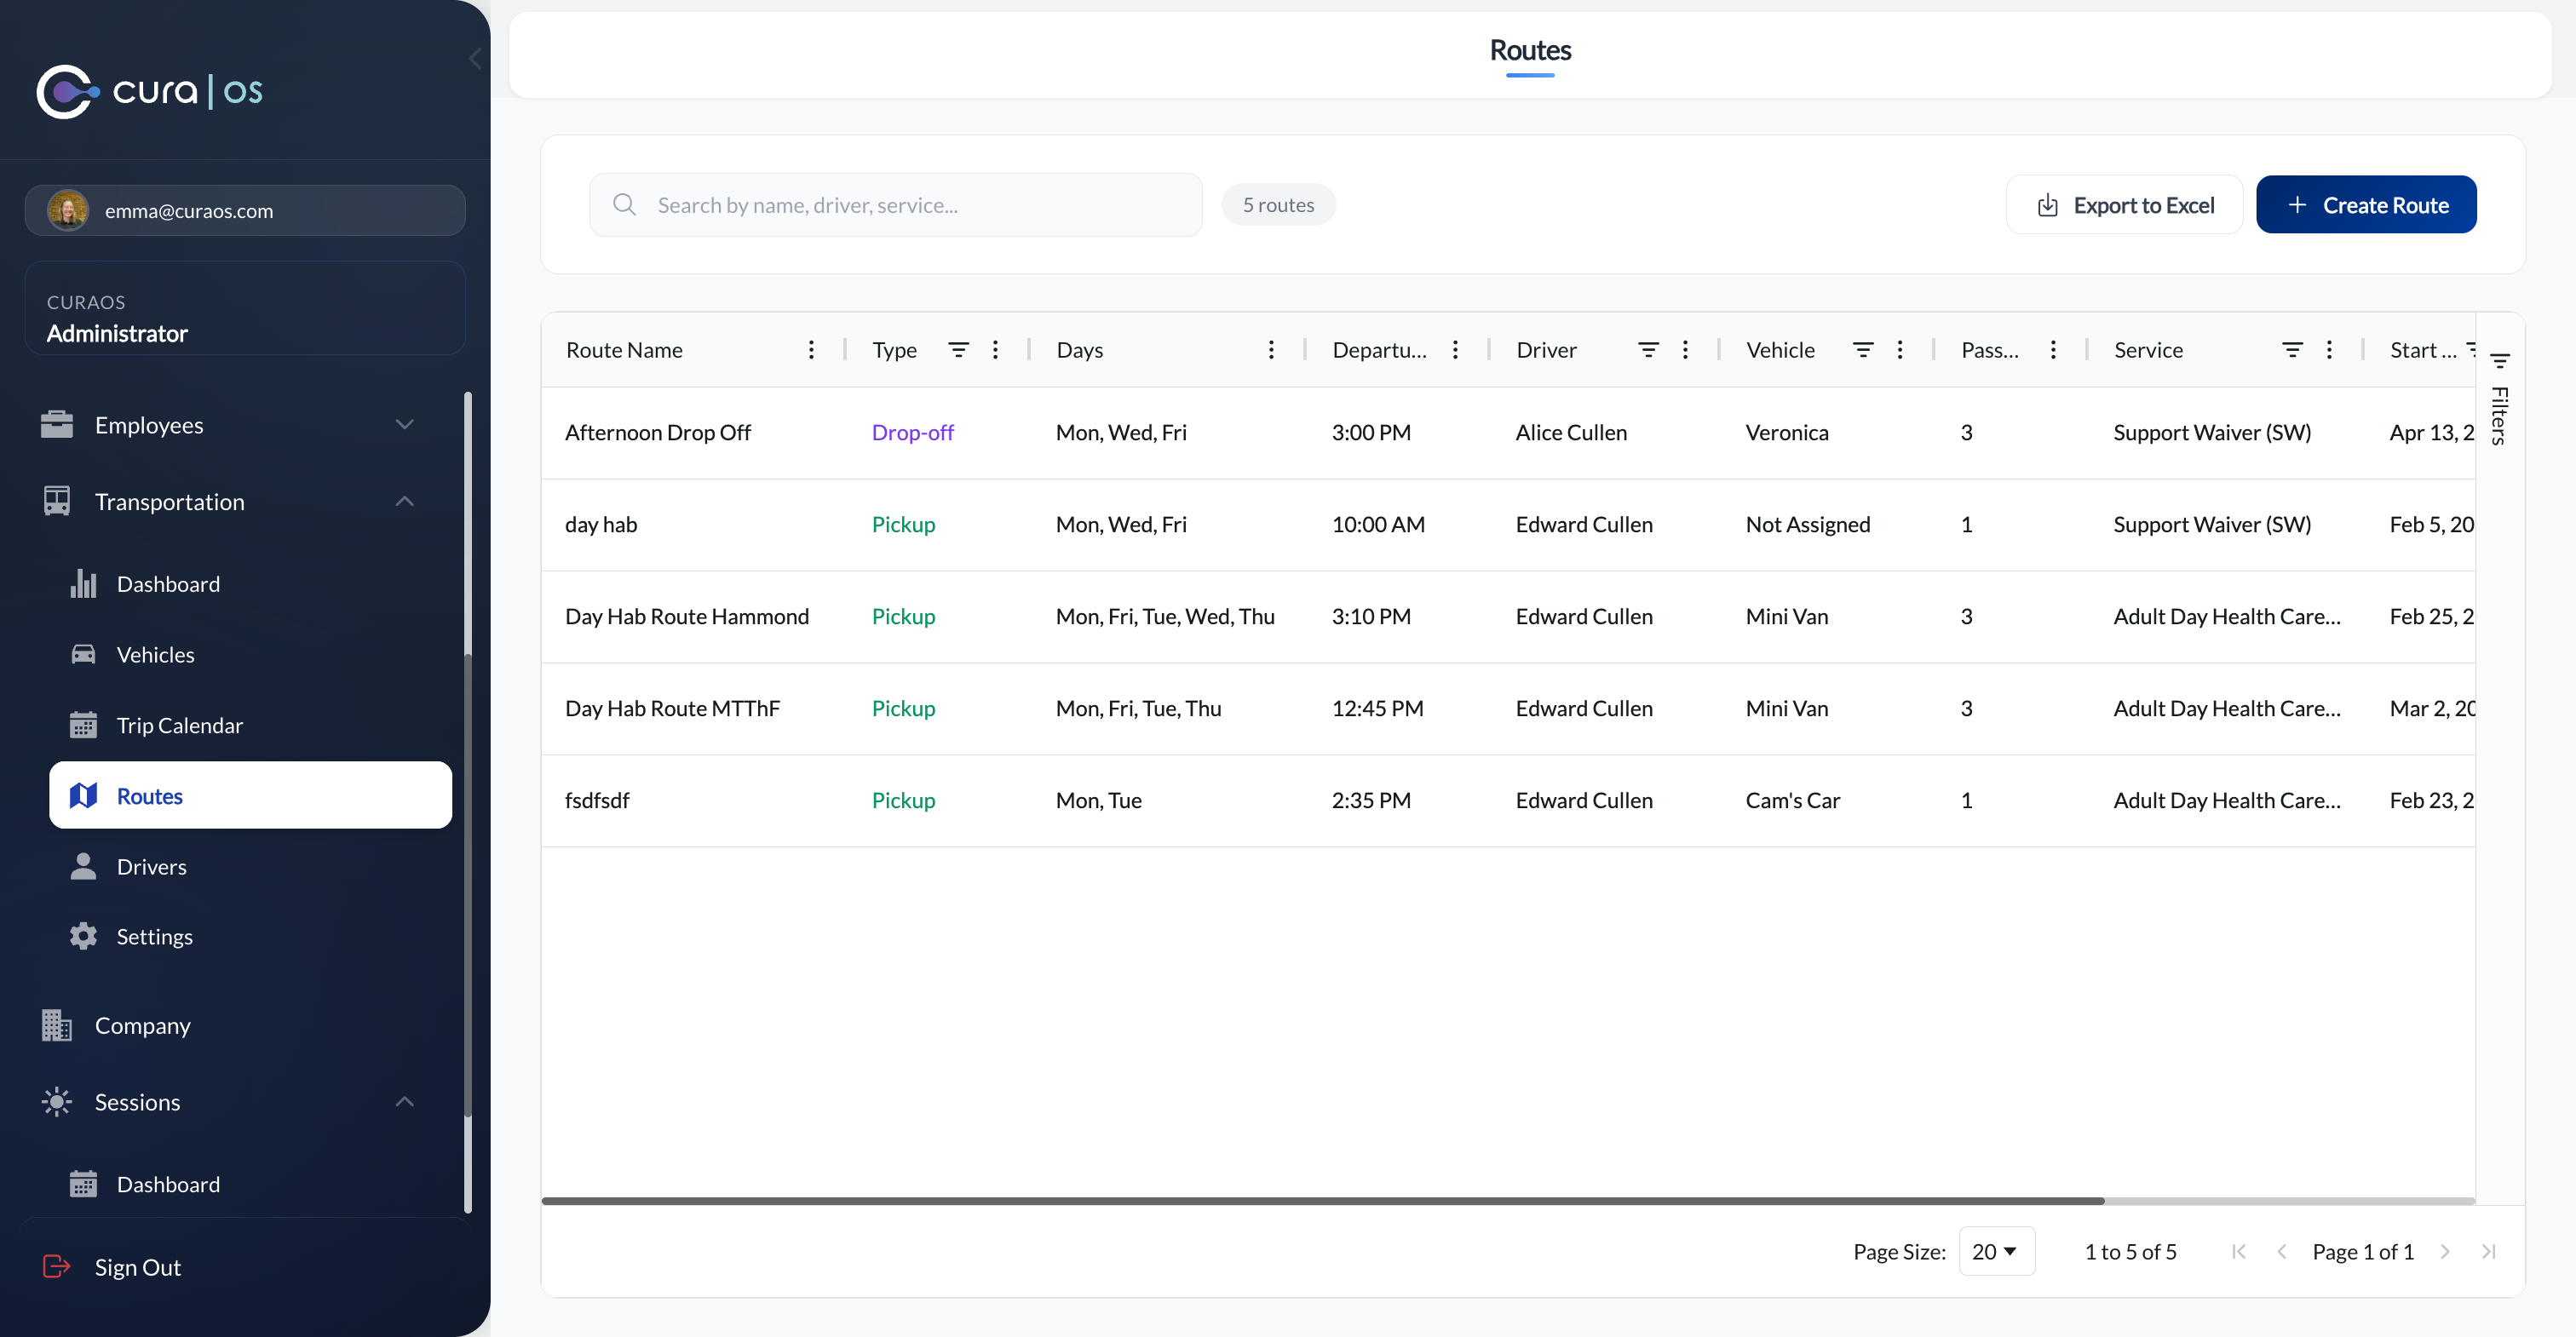Click the Sign Out icon
2576x1337 pixels.
click(x=57, y=1267)
